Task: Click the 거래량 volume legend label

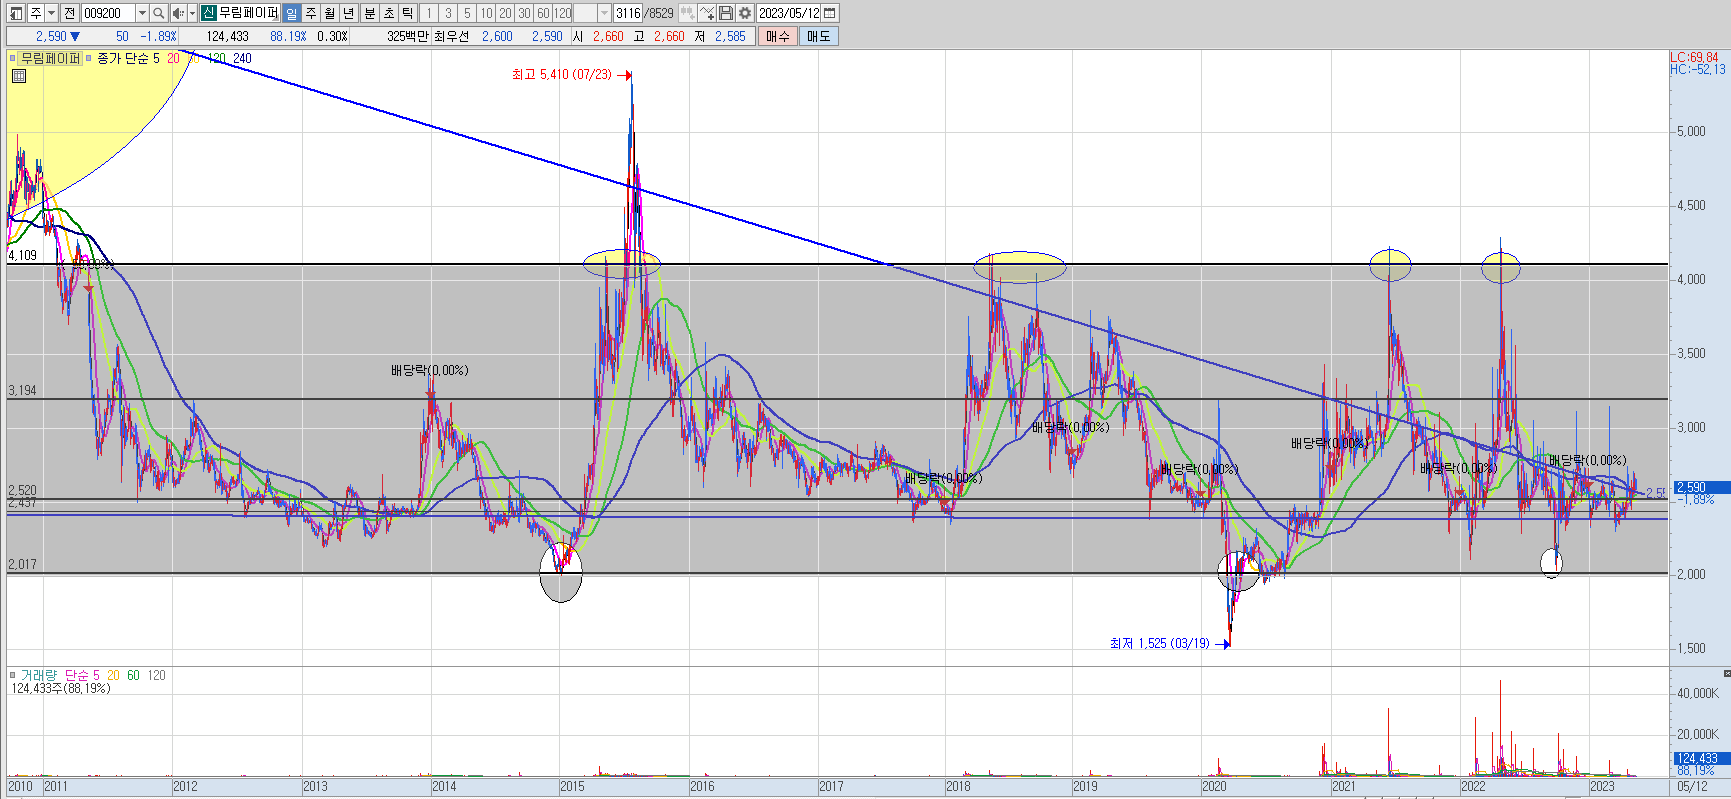Action: pyautogui.click(x=39, y=676)
